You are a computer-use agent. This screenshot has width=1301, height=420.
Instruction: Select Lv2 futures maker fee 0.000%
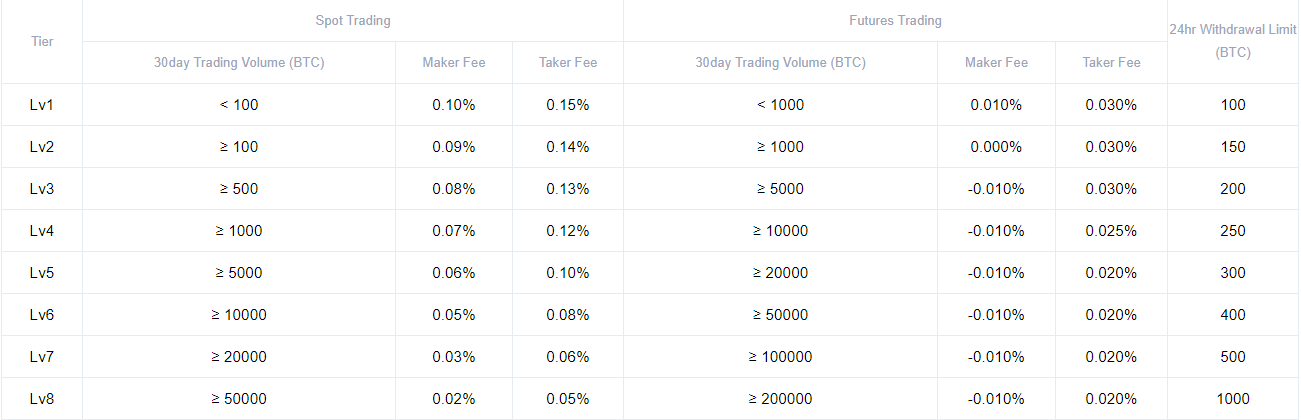pos(996,147)
